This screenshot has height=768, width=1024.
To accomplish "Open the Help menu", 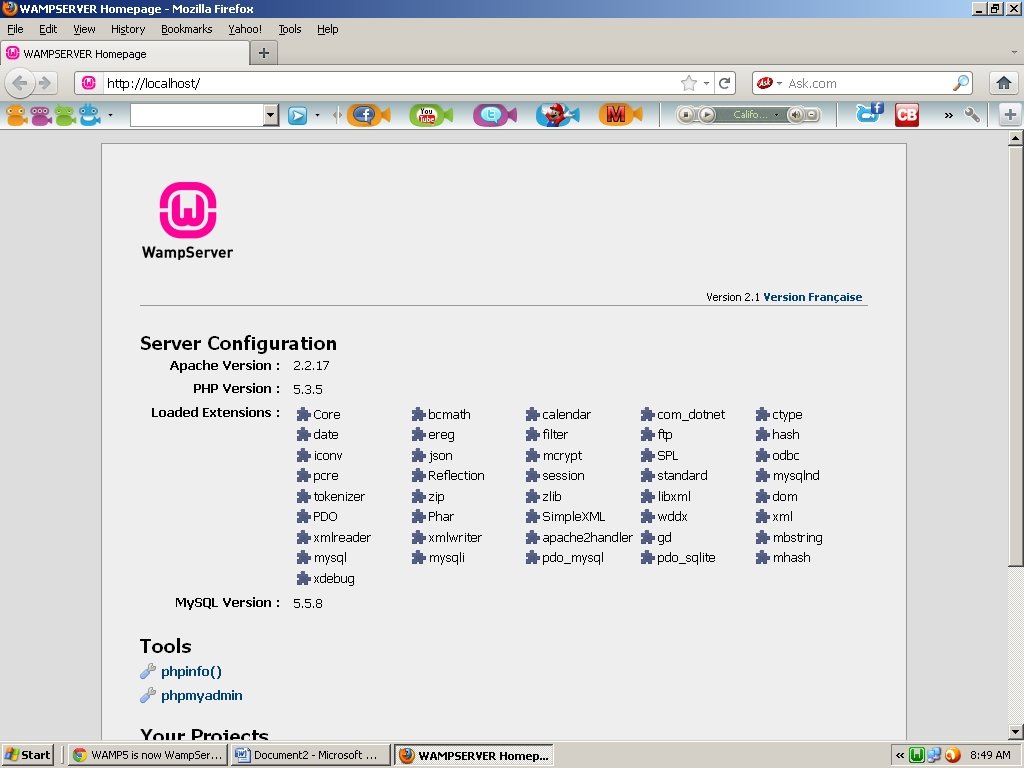I will [328, 29].
